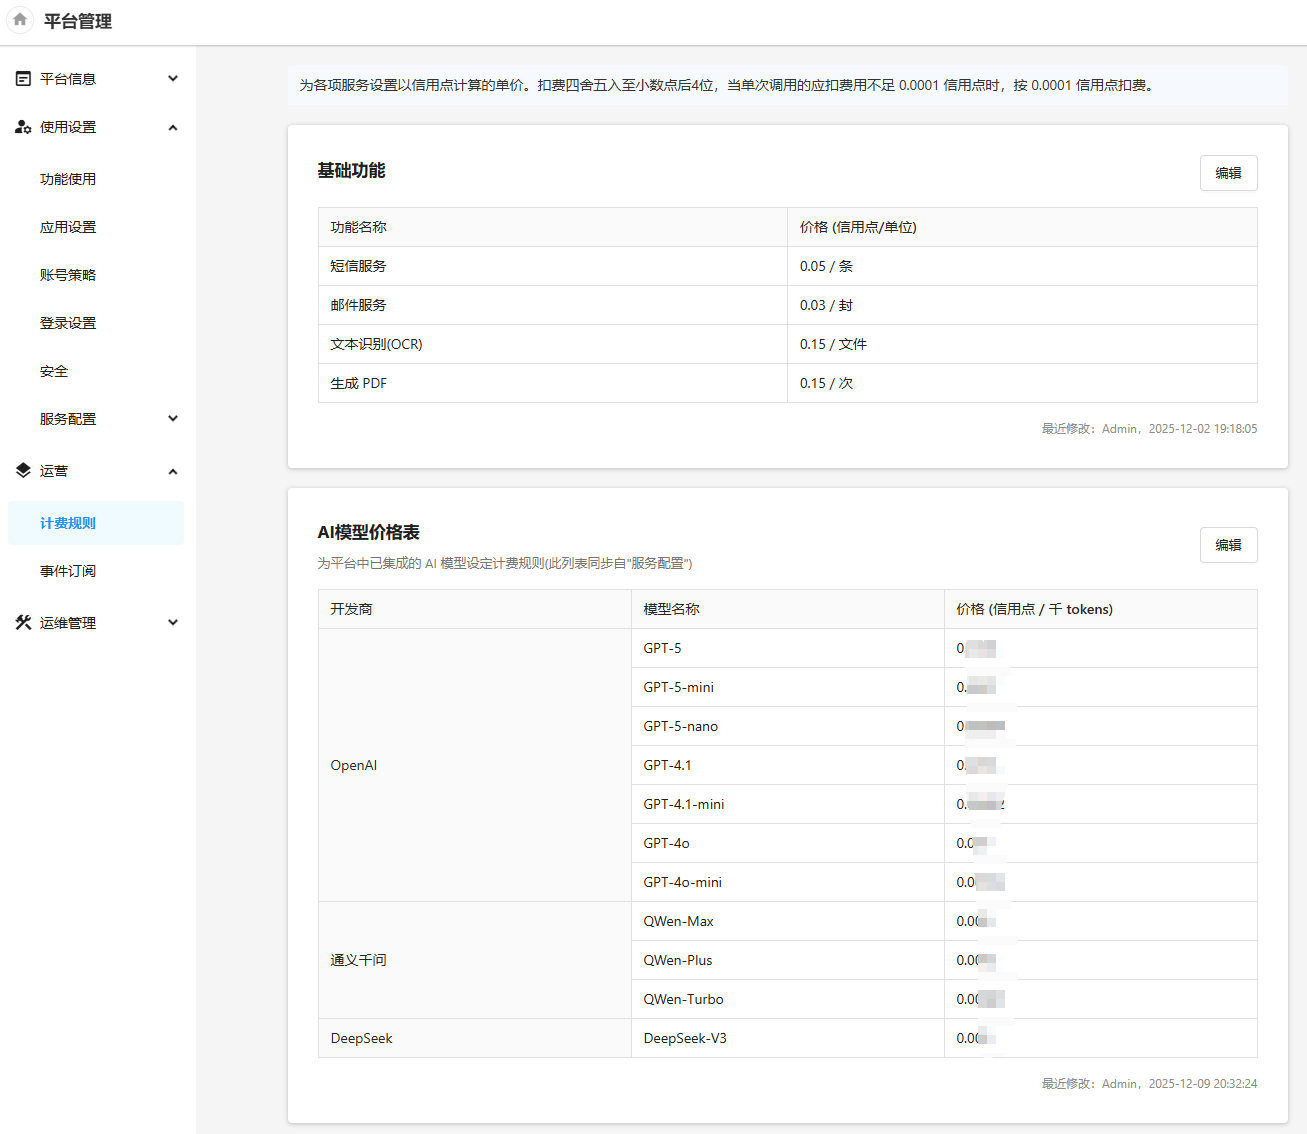Click the 运维管理 tools icon
This screenshot has width=1307, height=1134.
point(23,623)
